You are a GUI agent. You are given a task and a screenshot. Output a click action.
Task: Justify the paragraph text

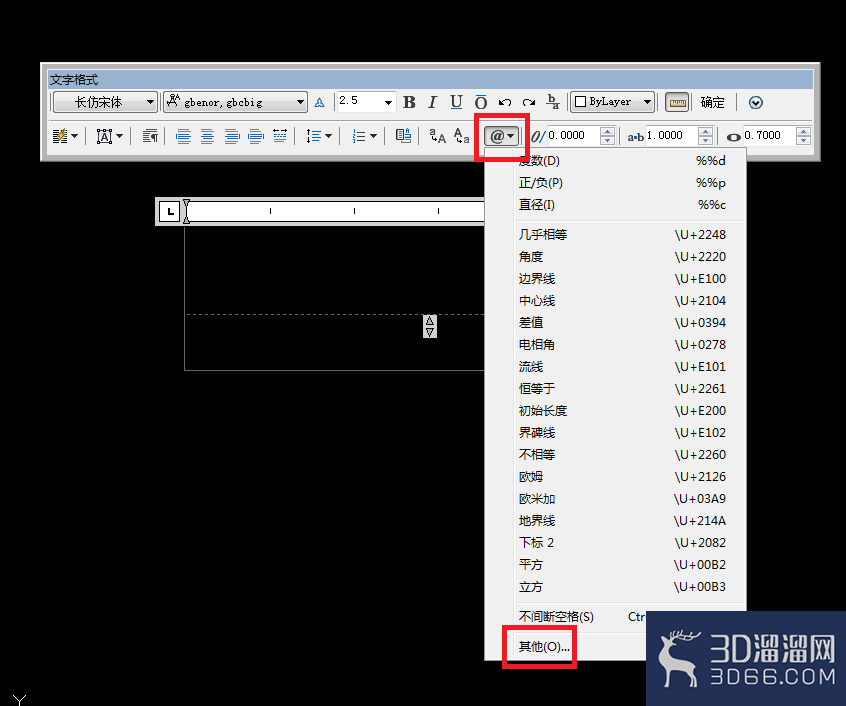[x=256, y=136]
